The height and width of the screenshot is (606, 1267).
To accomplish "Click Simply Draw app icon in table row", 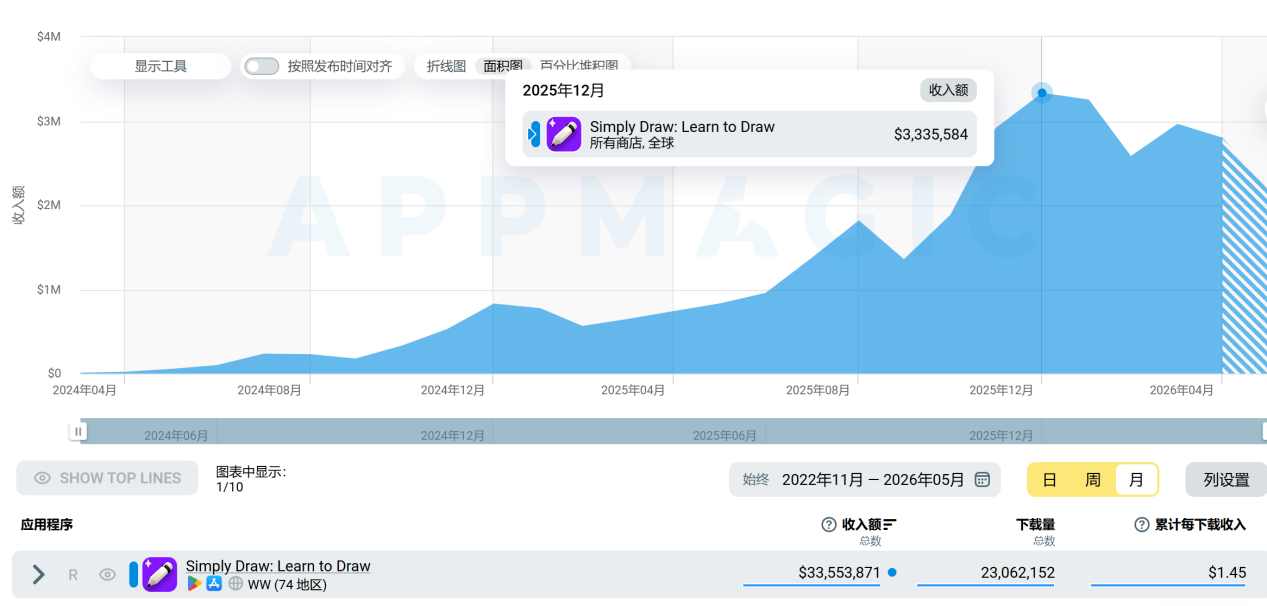I will point(159,574).
